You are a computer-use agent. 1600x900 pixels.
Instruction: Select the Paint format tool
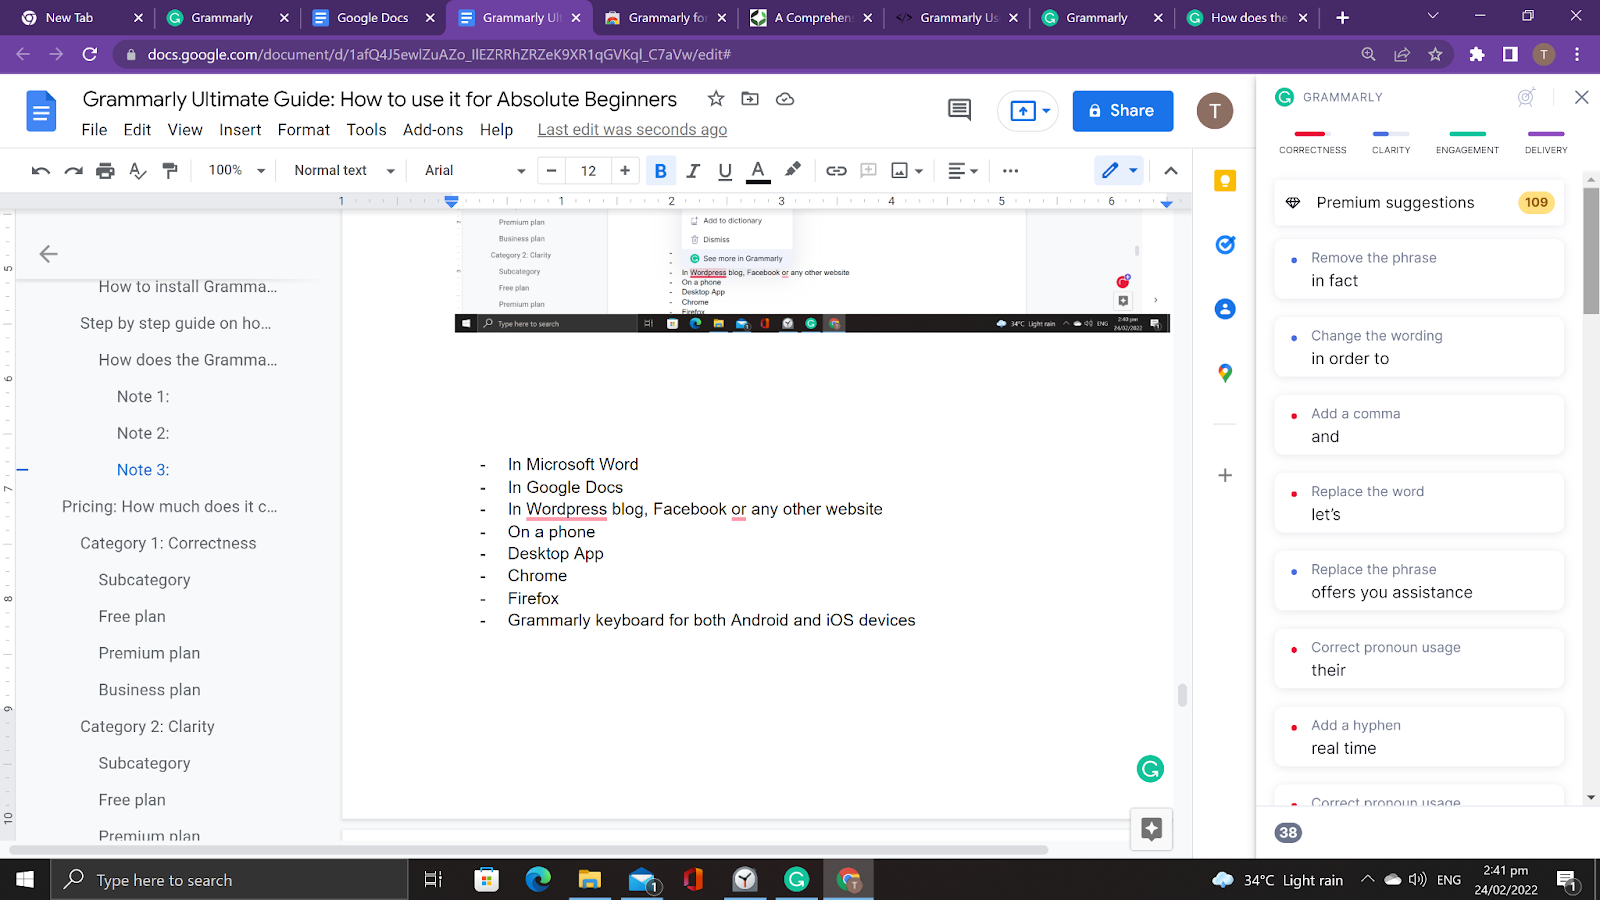pos(170,171)
